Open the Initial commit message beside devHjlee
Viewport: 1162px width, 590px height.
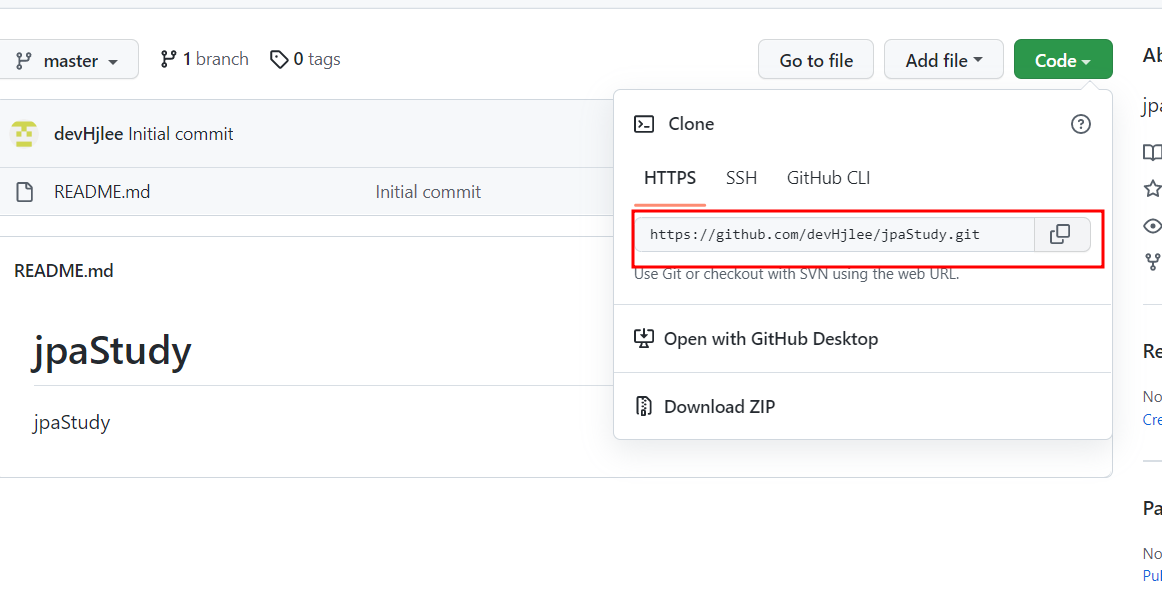181,134
